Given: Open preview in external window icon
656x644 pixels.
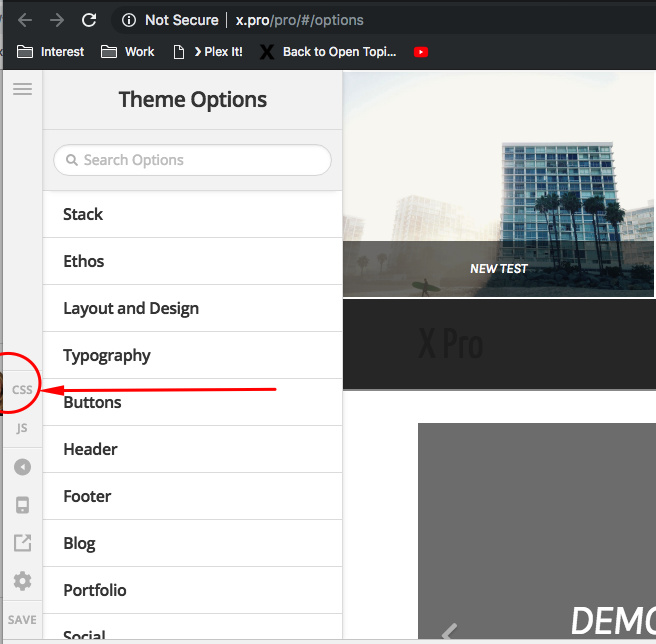Looking at the screenshot, I should click(22, 543).
